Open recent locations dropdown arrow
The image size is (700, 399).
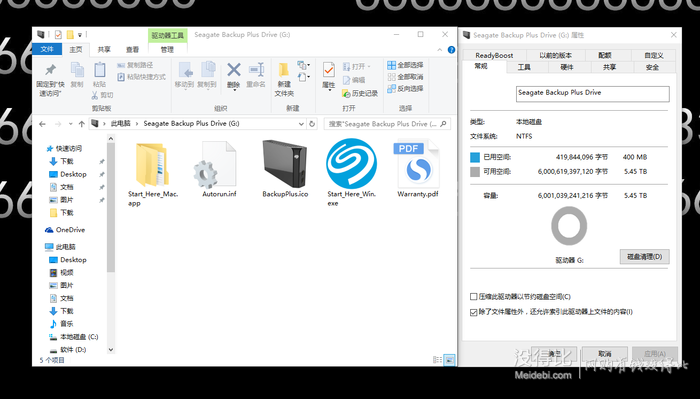tap(71, 124)
